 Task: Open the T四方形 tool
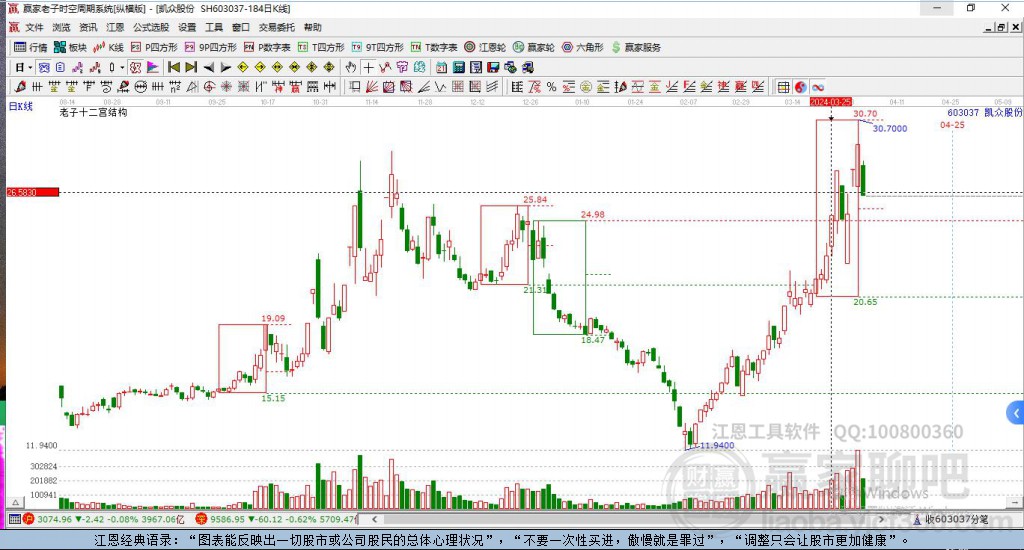tap(321, 47)
